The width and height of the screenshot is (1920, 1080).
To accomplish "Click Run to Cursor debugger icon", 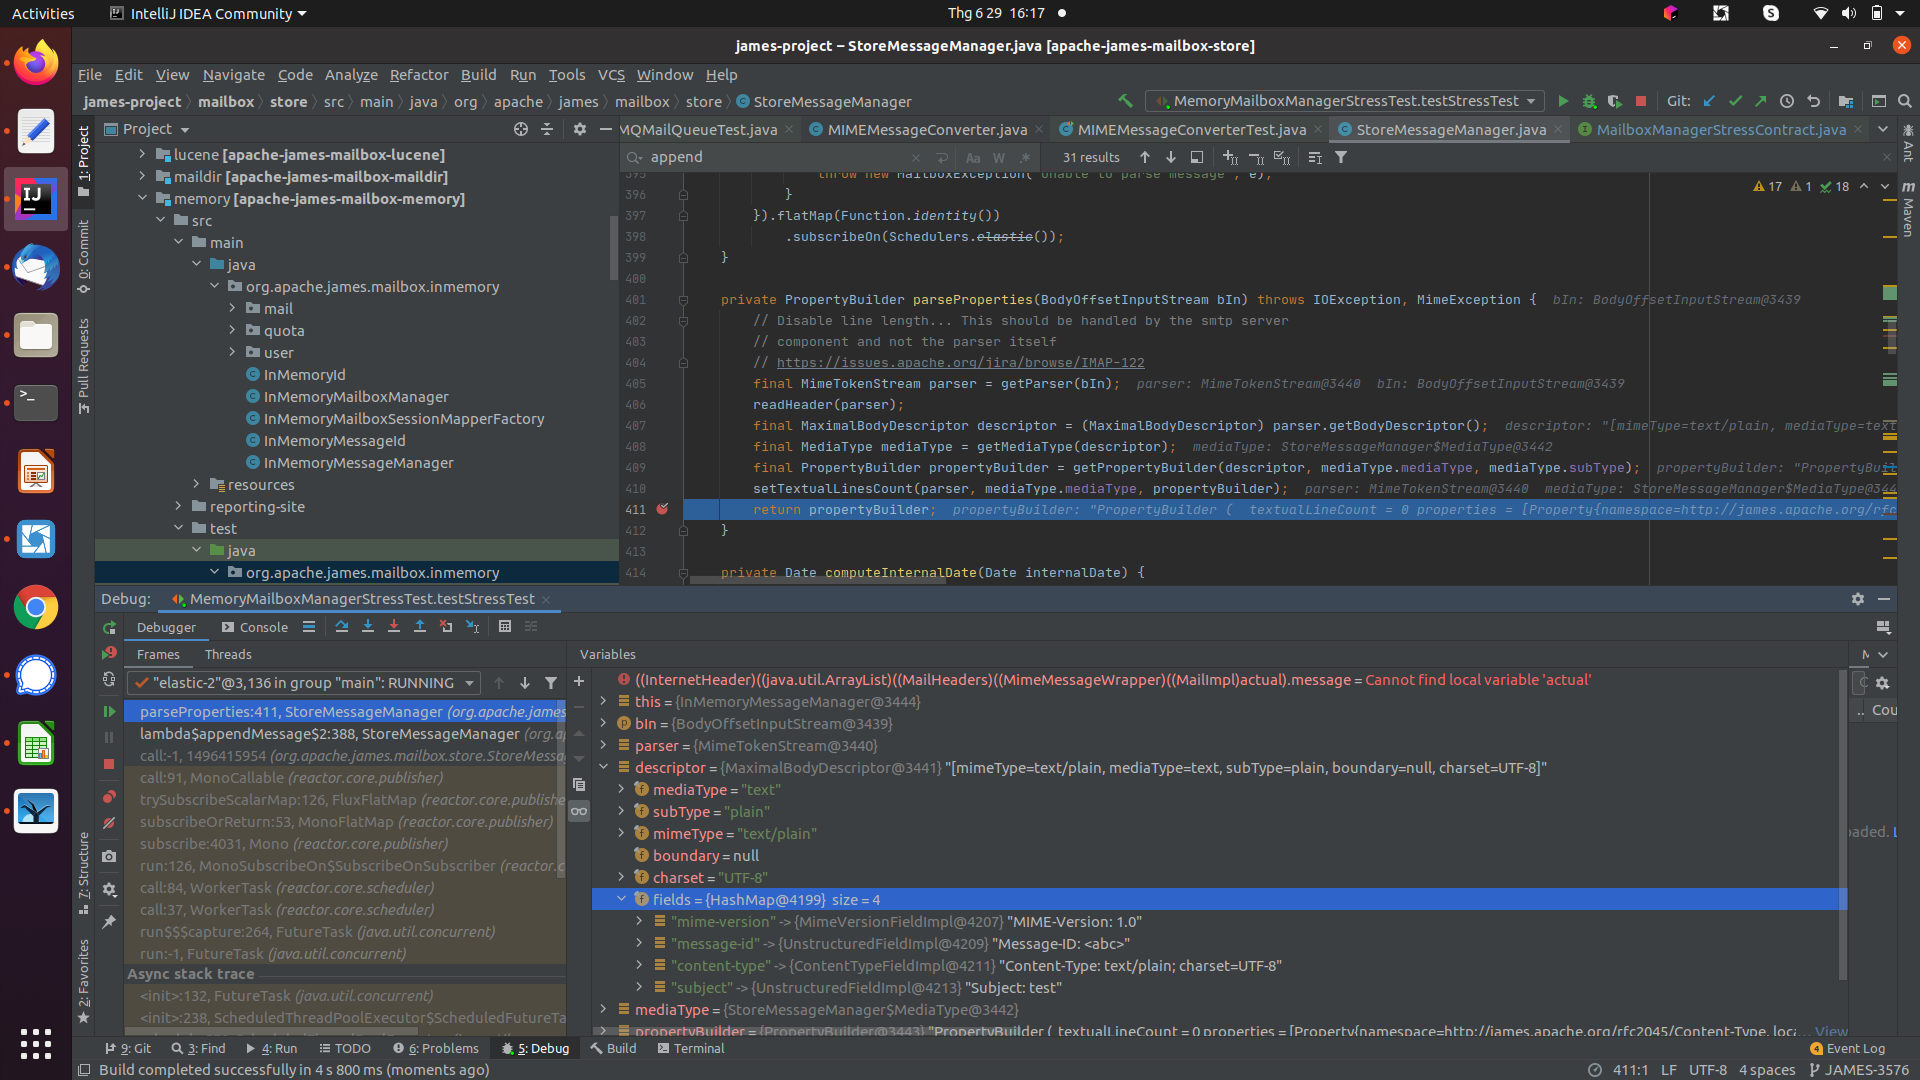I will [x=473, y=627].
